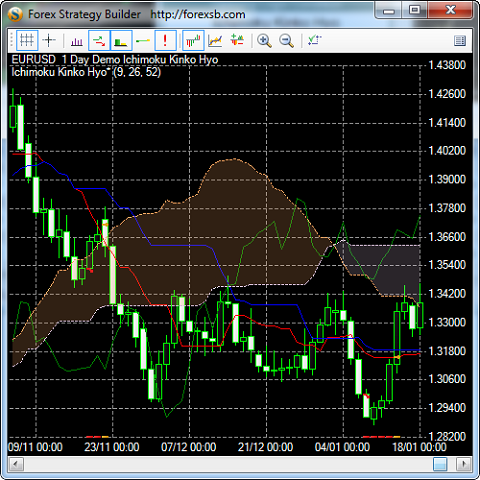Click the toolbar grip handle

point(11,41)
